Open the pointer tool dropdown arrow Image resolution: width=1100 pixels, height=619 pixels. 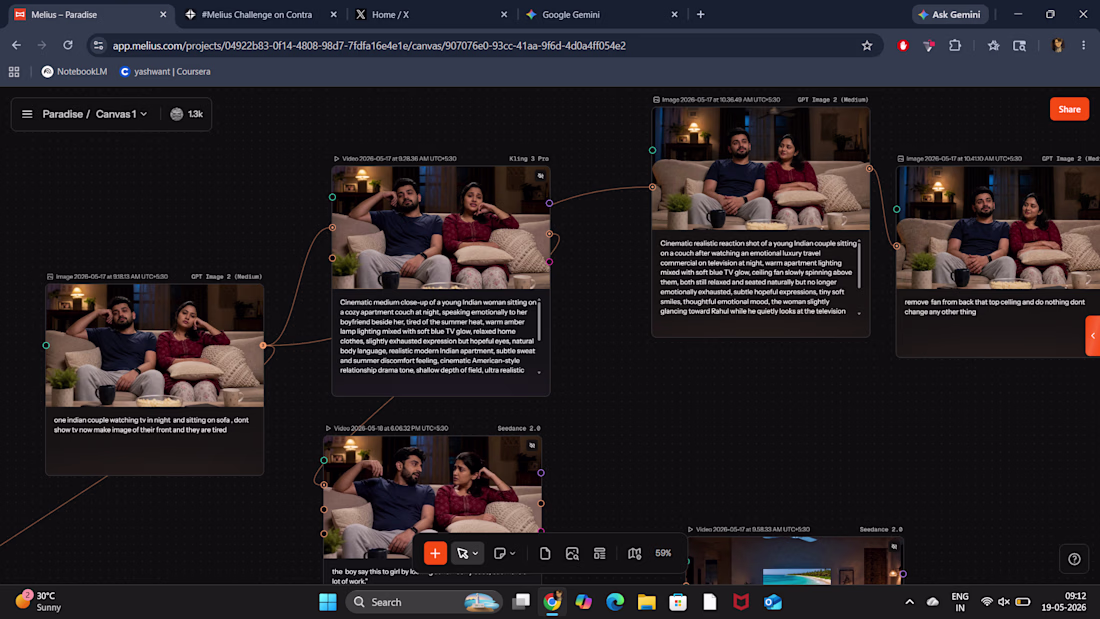tap(476, 553)
